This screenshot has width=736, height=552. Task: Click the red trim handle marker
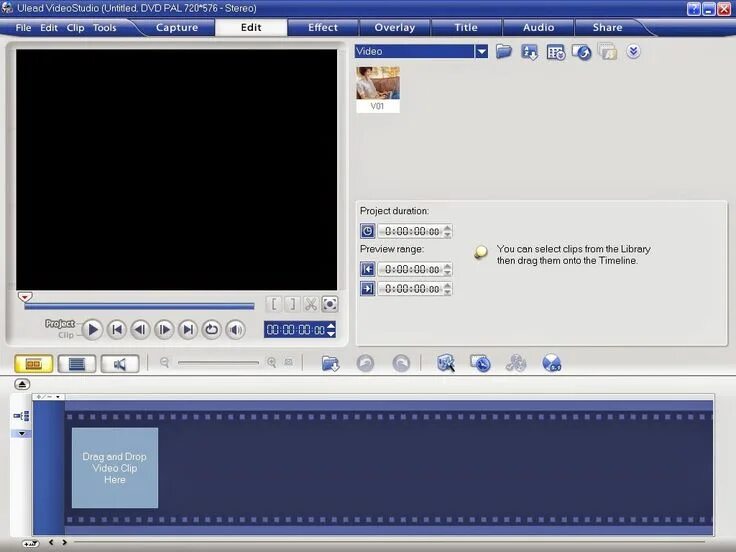25,297
